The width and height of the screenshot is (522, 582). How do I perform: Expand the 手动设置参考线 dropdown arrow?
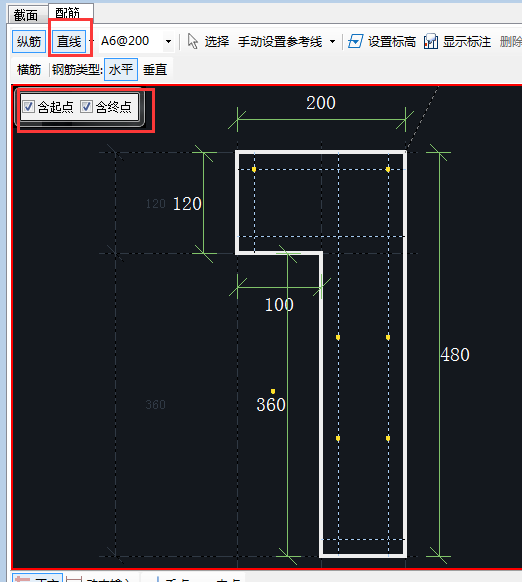332,41
